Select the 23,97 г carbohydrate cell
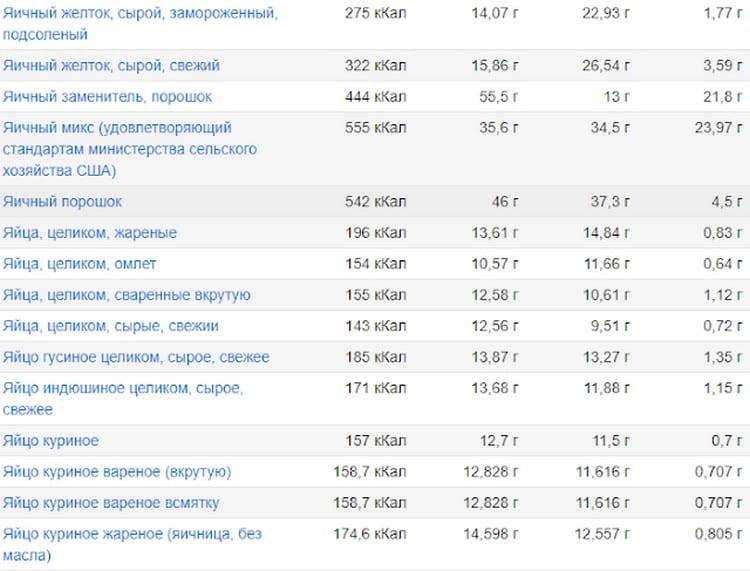The image size is (750, 571). pyautogui.click(x=718, y=128)
